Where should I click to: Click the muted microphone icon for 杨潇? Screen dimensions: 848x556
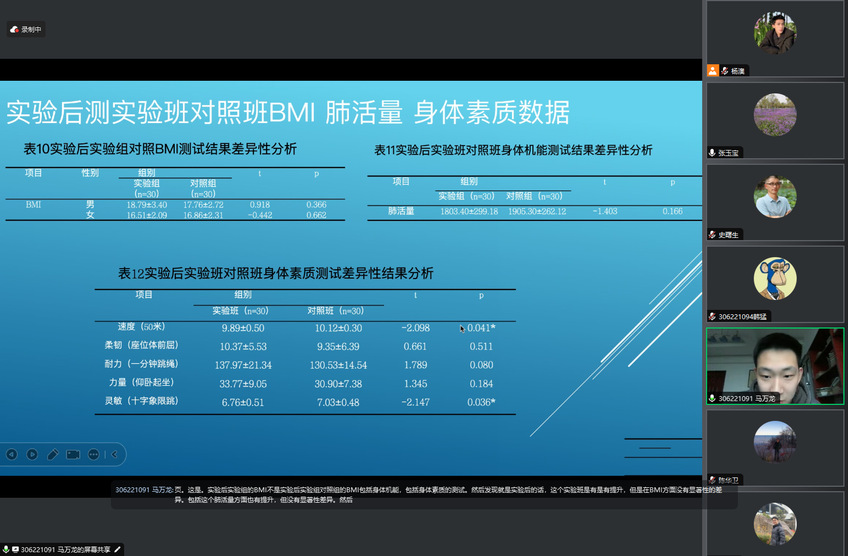click(x=725, y=71)
